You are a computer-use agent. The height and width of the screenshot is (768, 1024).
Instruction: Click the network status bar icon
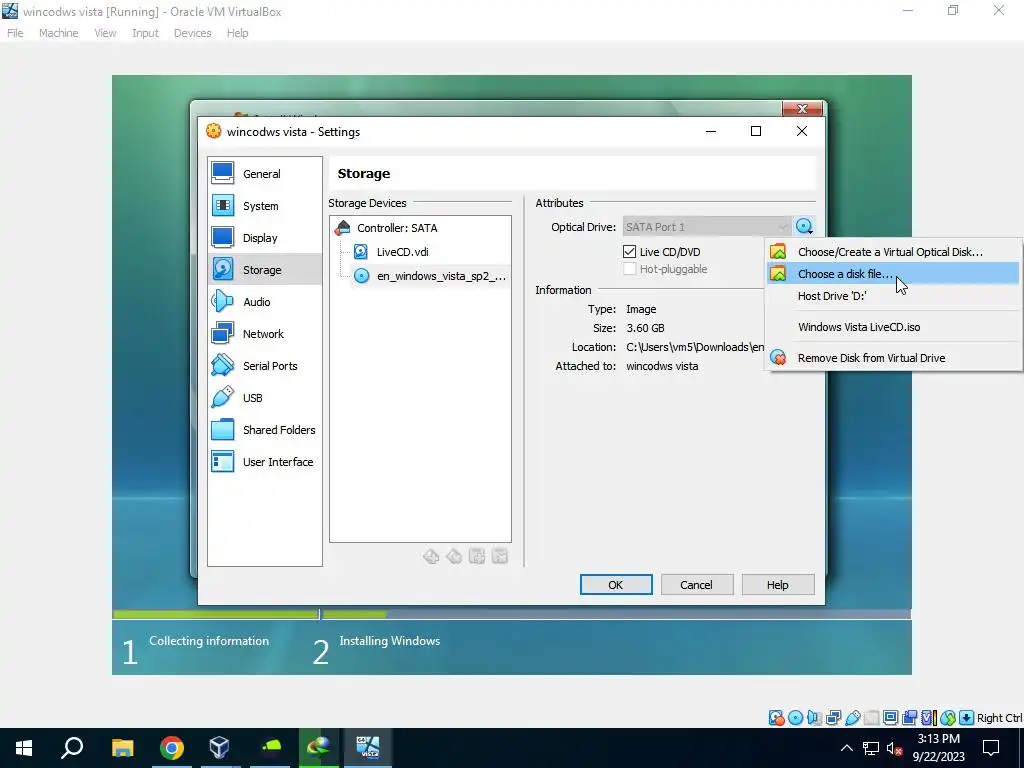click(833, 718)
